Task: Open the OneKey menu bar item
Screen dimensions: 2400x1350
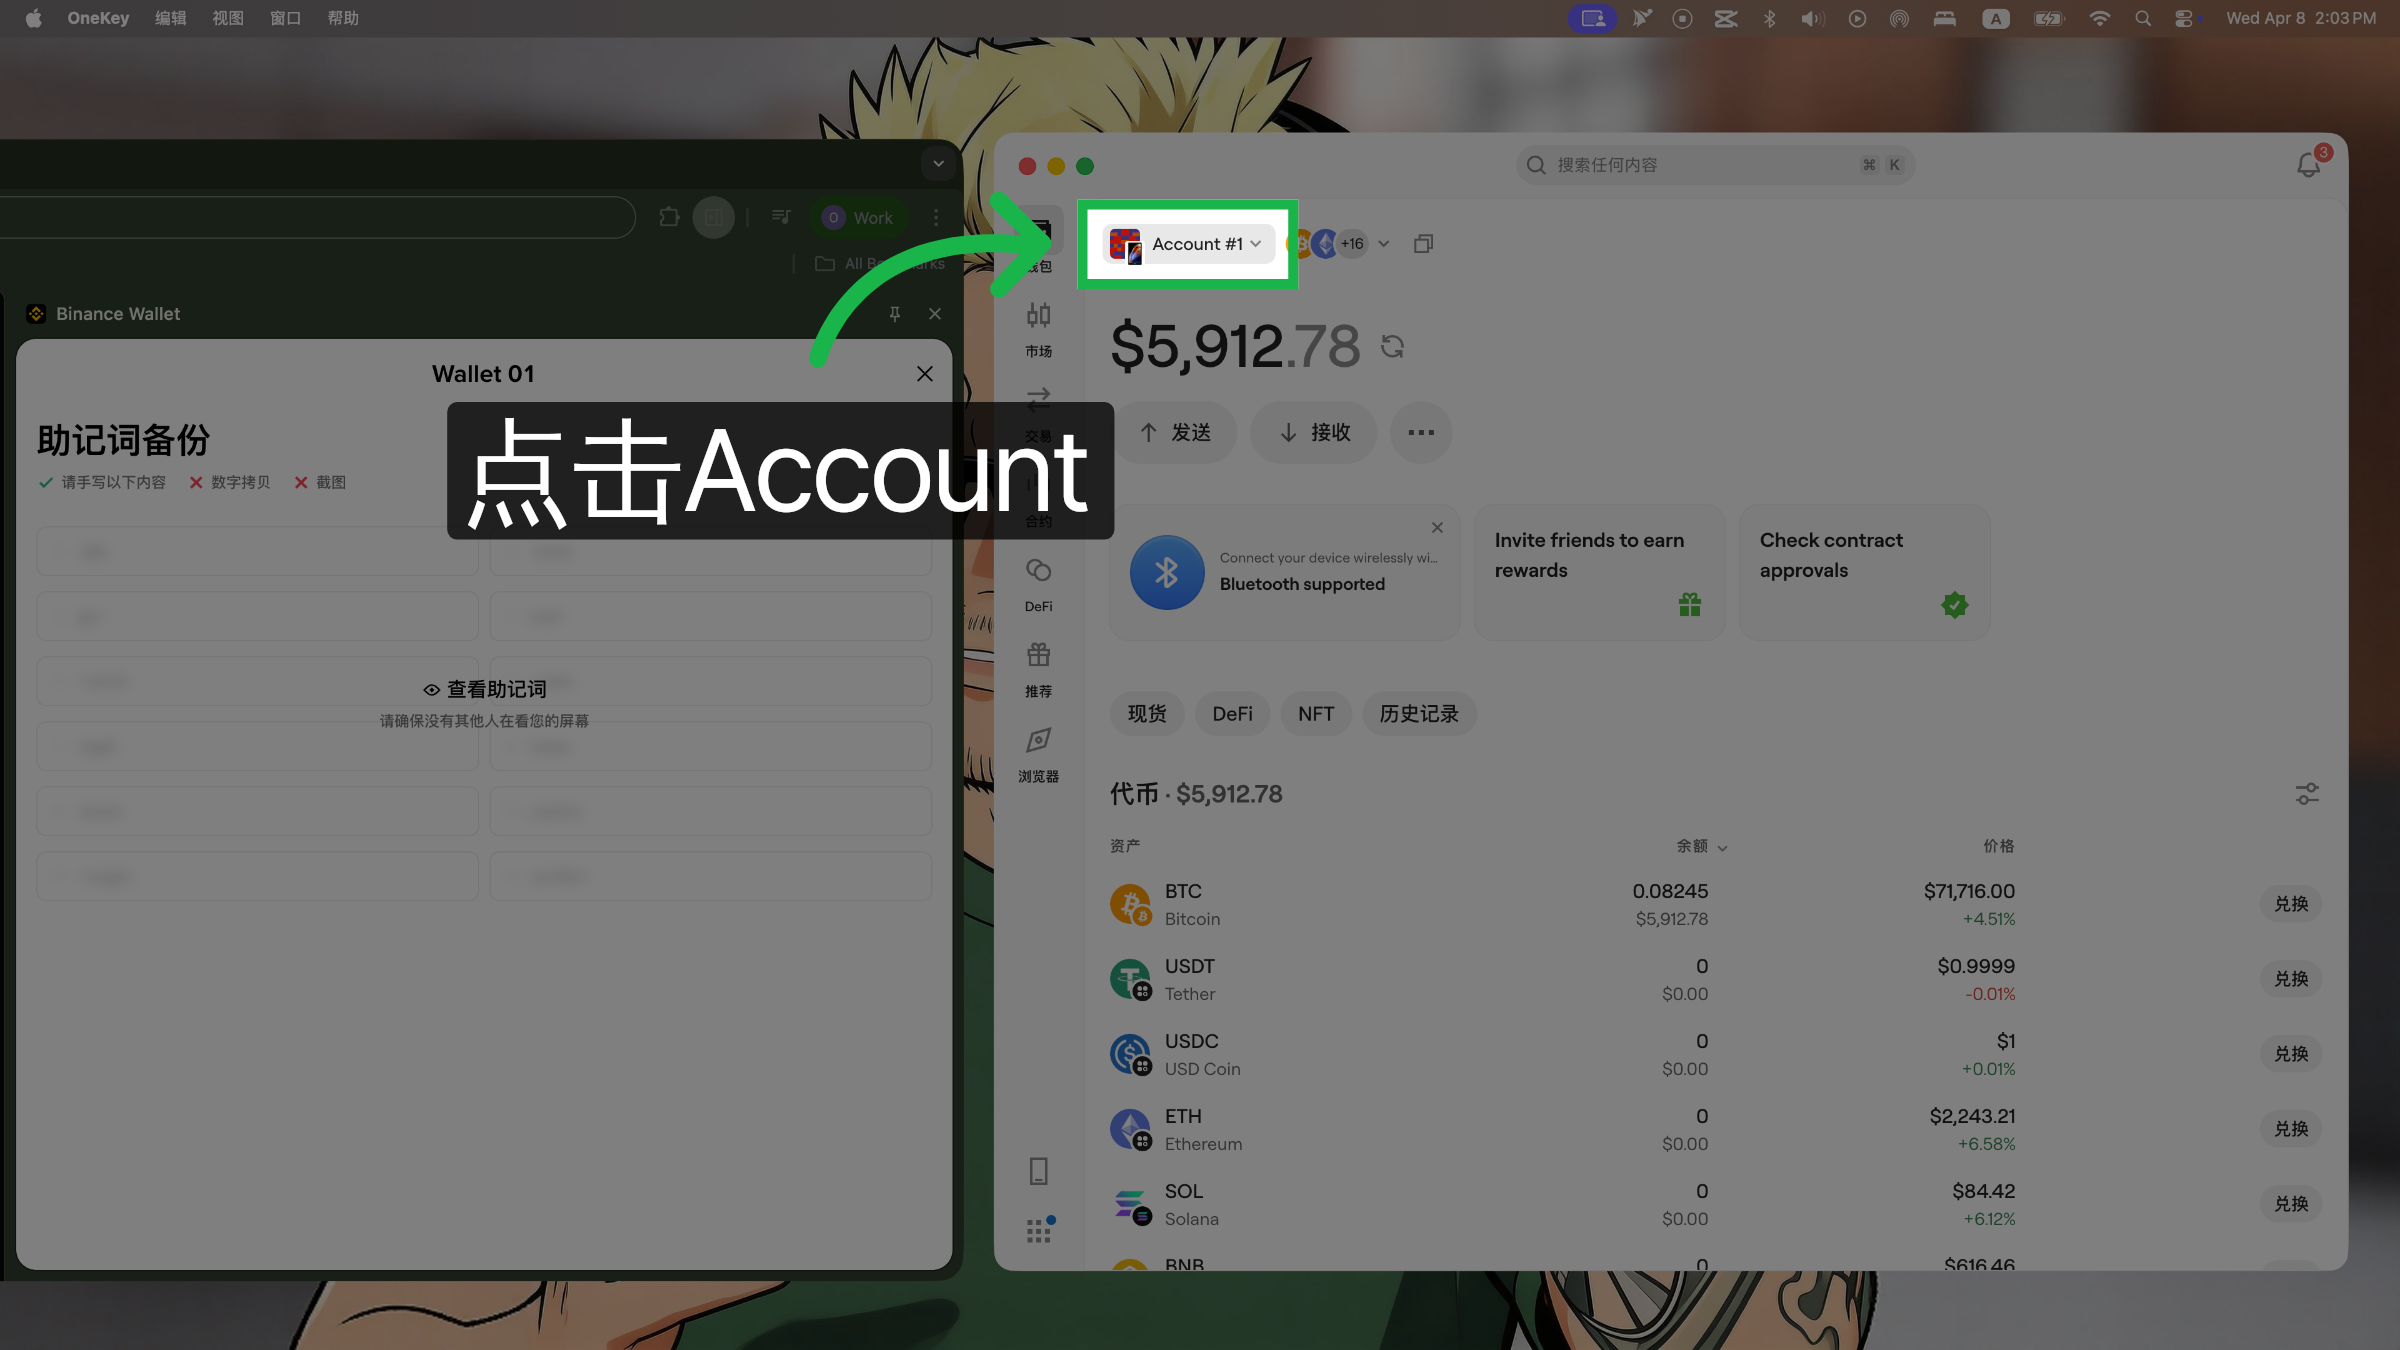Action: (98, 18)
